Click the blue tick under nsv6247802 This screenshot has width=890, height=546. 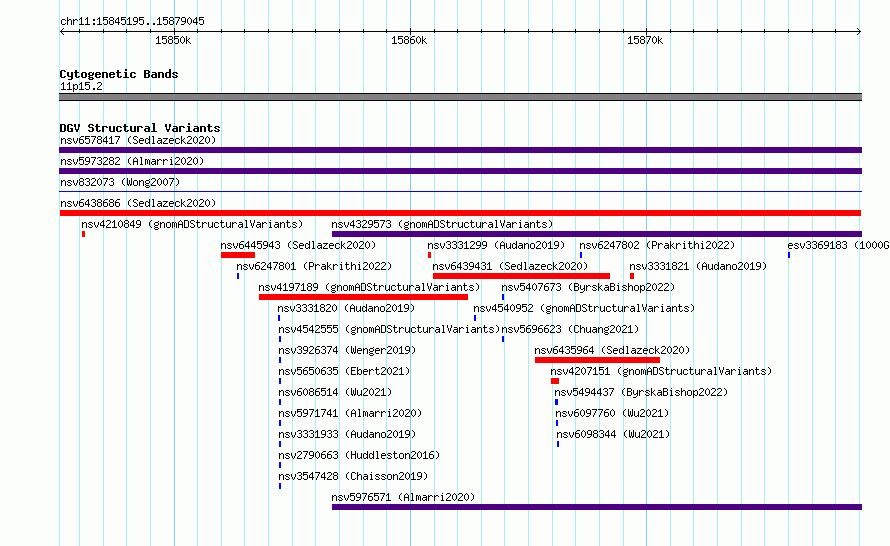581,255
